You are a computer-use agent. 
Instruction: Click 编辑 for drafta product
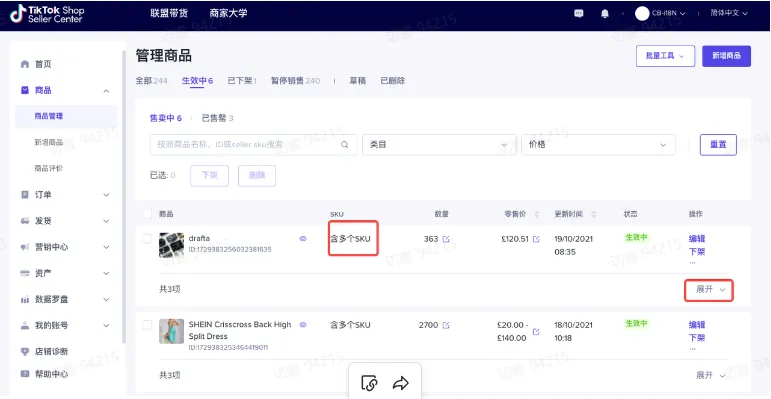point(697,239)
